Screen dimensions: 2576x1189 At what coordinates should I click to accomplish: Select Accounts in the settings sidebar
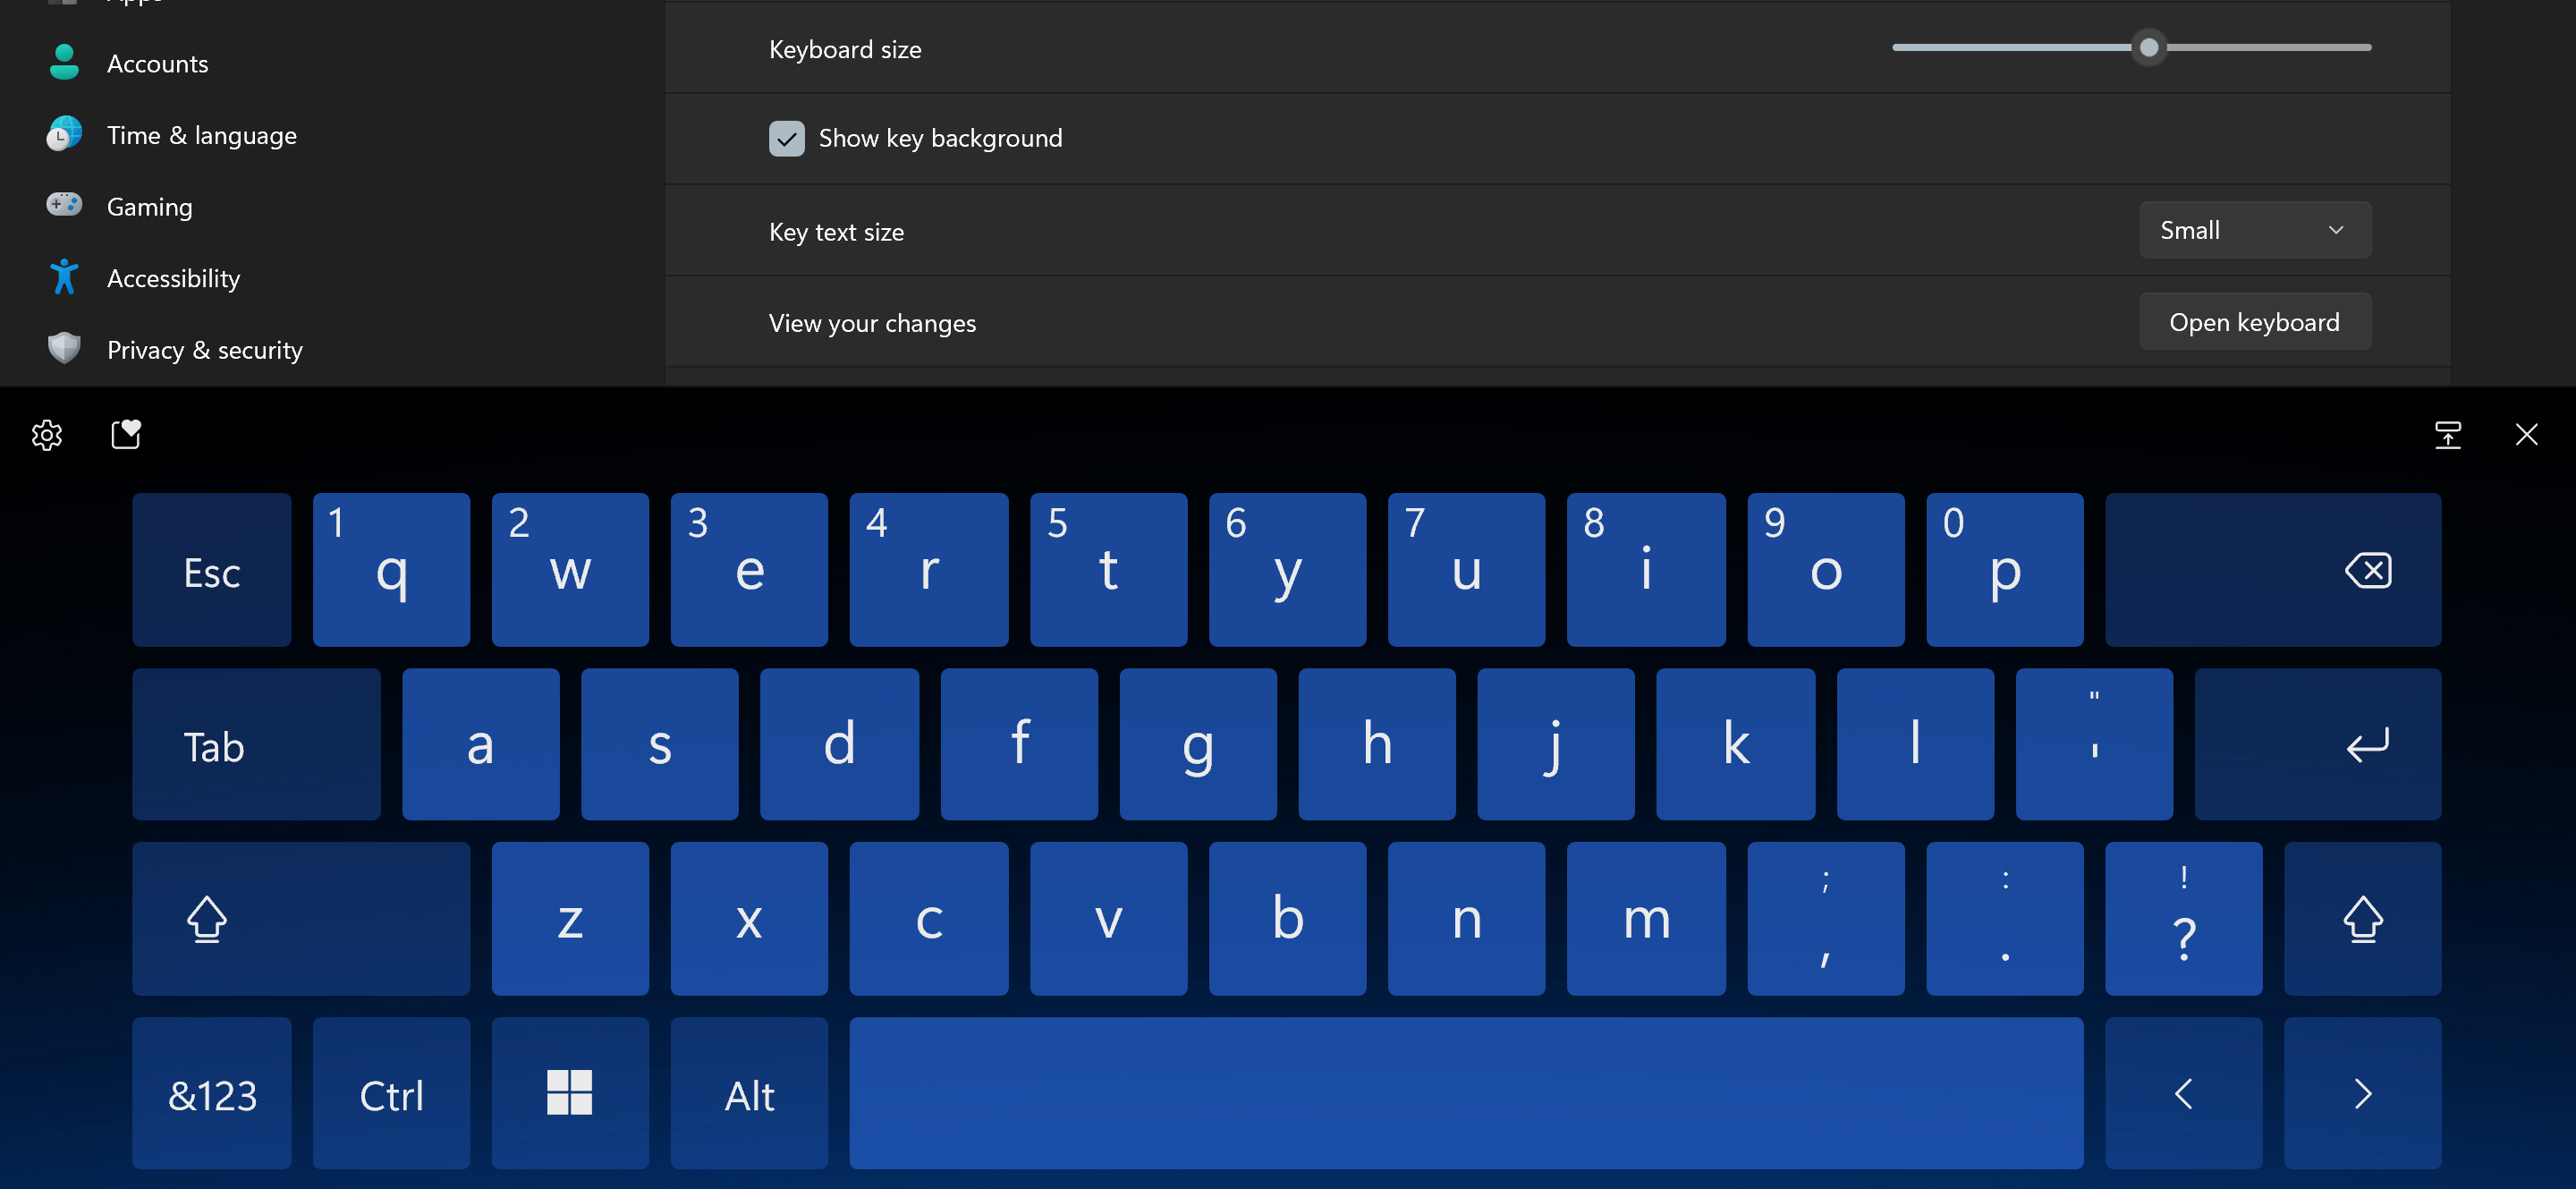[157, 63]
